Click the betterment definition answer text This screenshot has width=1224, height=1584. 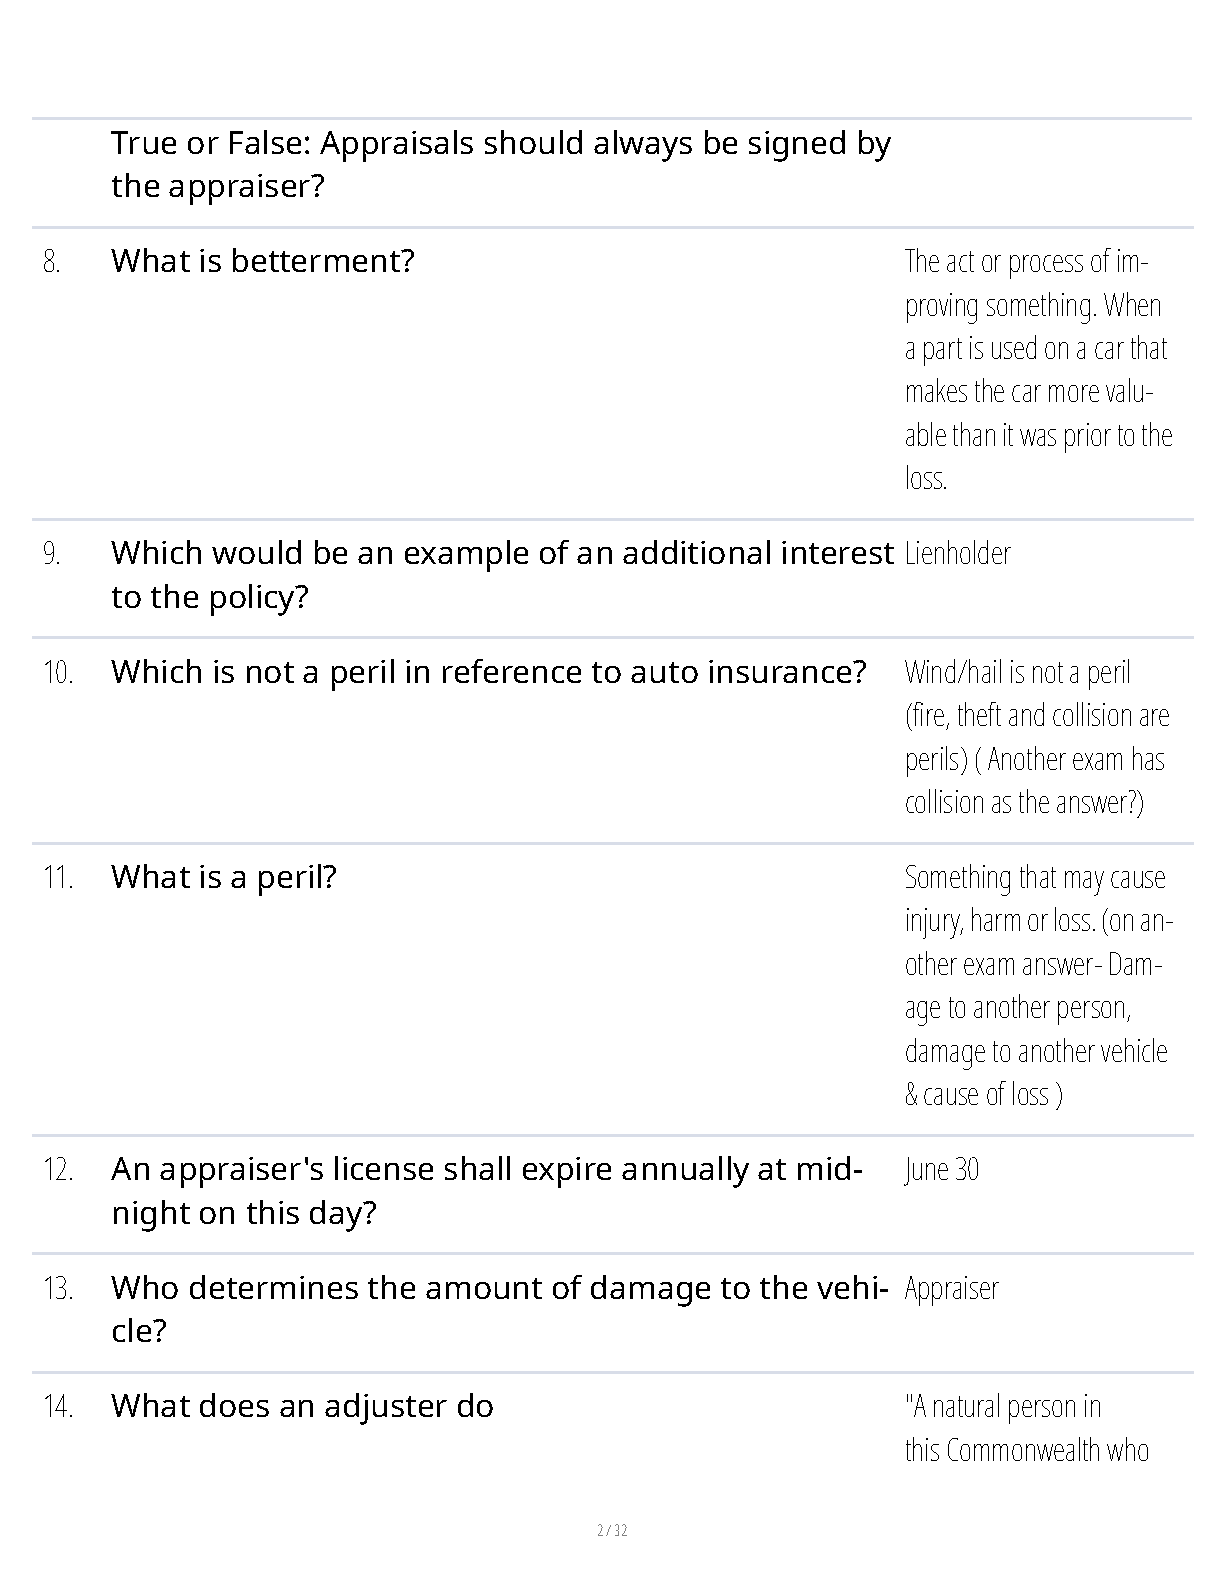point(1038,370)
